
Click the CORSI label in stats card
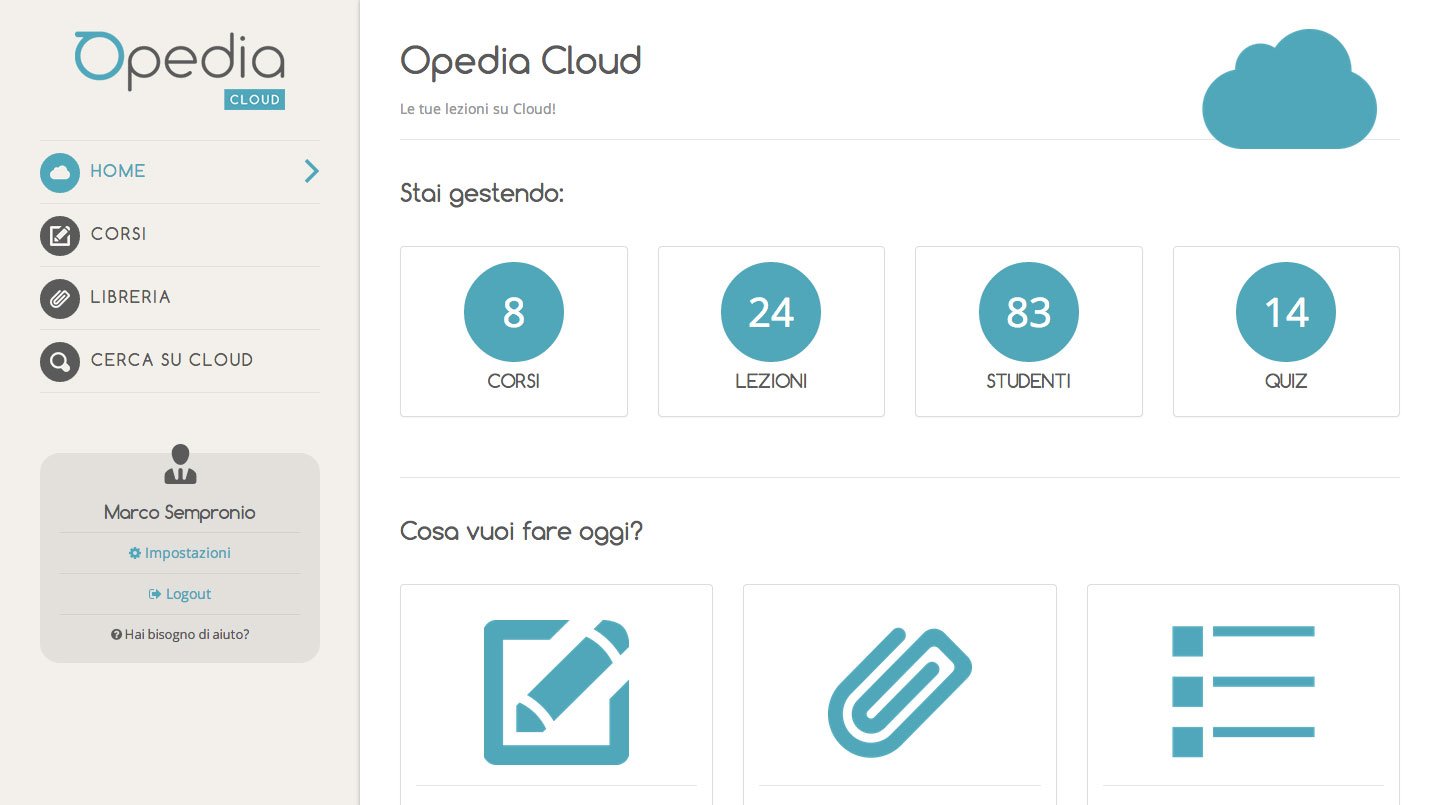tap(514, 381)
